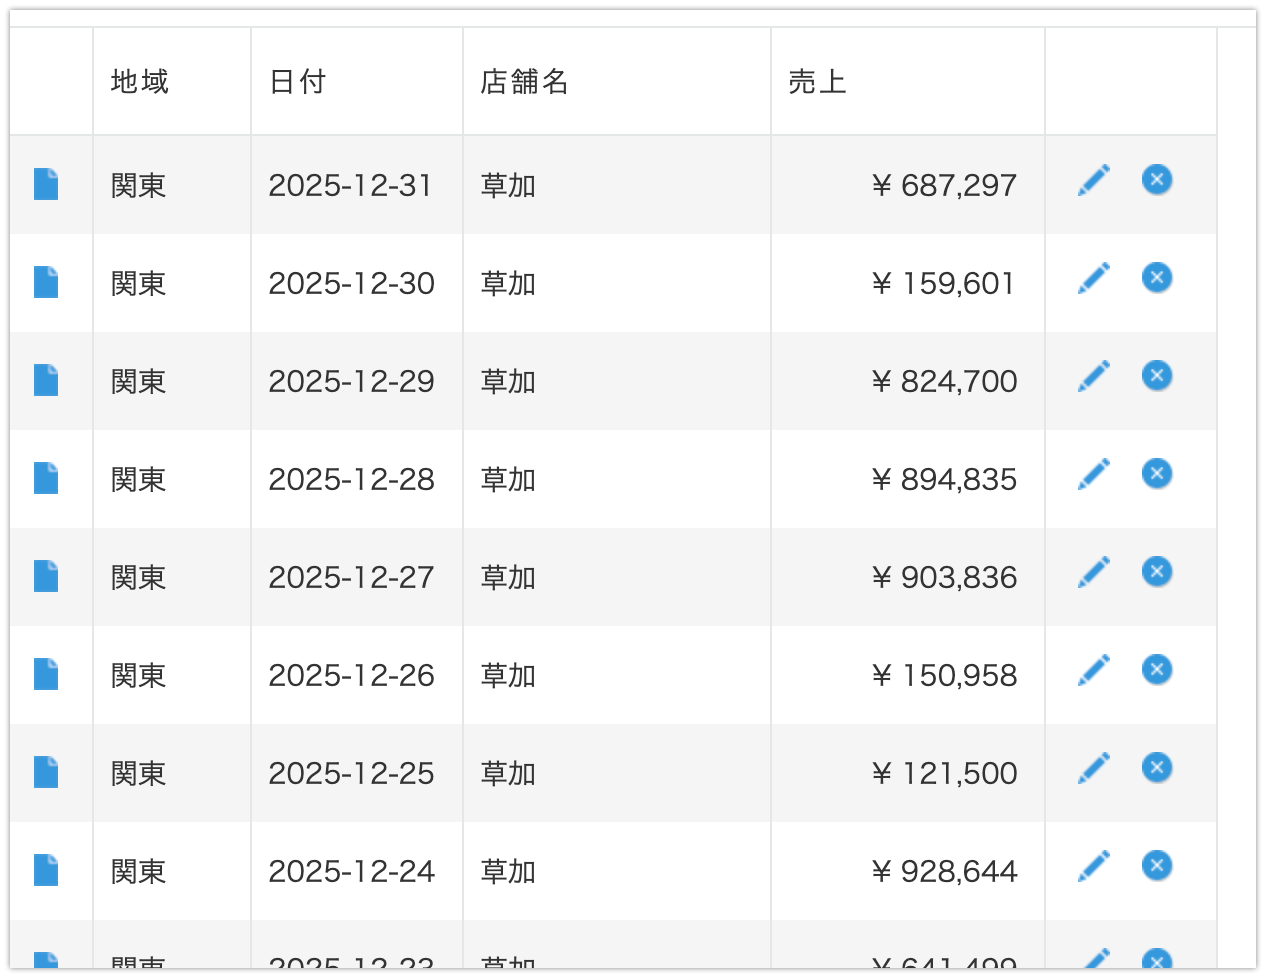Open record details for 2025-12-31 row
The image size is (1266, 978).
pos(46,184)
